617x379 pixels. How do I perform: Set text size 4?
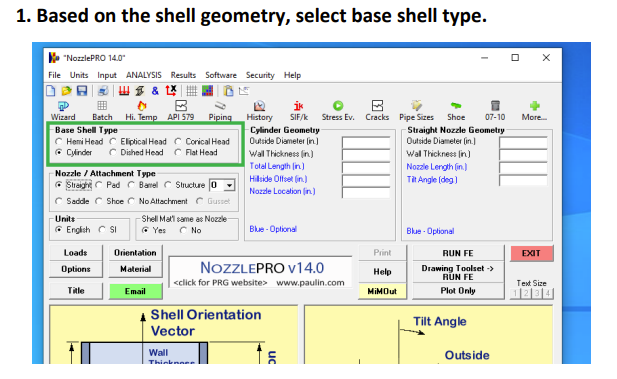[x=548, y=293]
